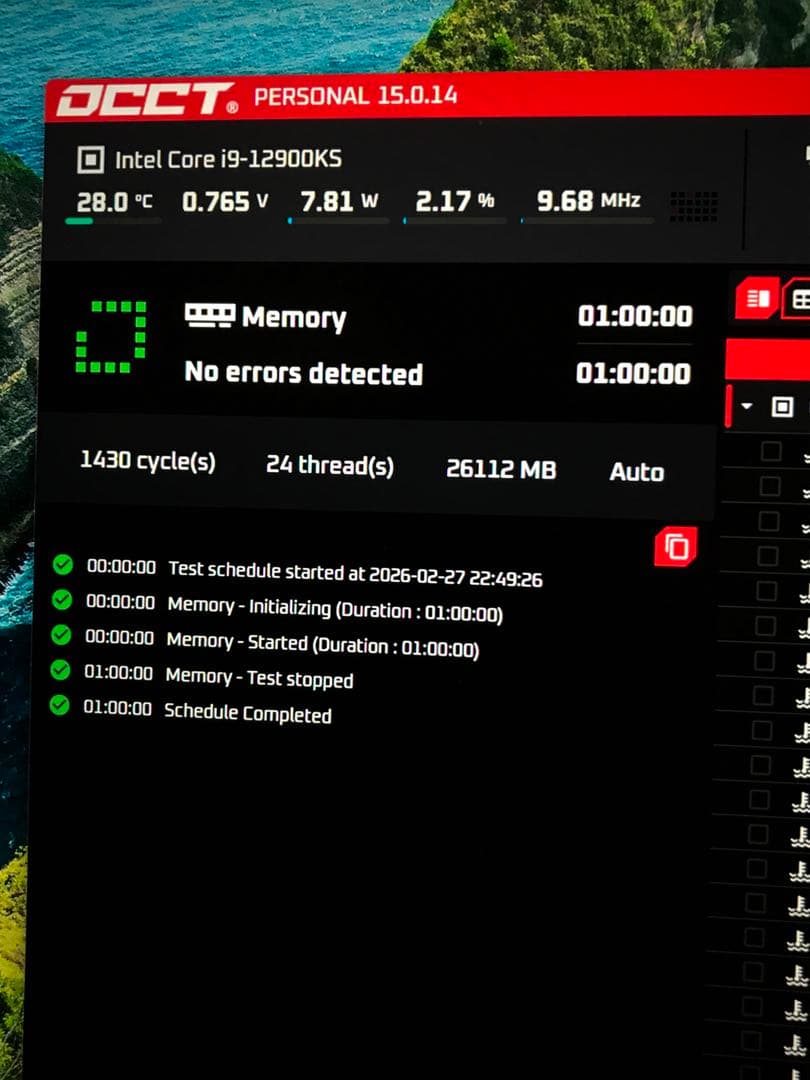810x1080 pixels.
Task: Select the green check beside 'Memory - Initializing'
Action: (62, 600)
